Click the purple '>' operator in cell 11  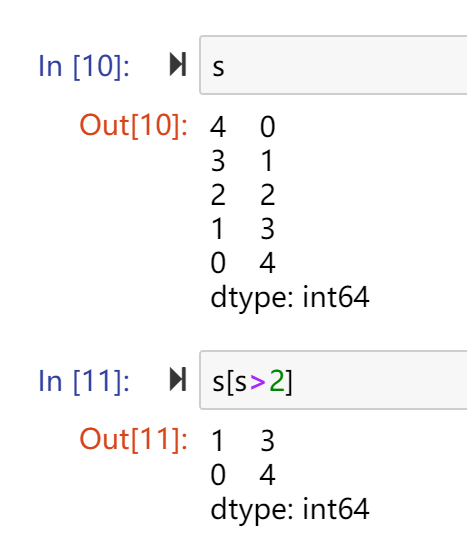(x=258, y=382)
